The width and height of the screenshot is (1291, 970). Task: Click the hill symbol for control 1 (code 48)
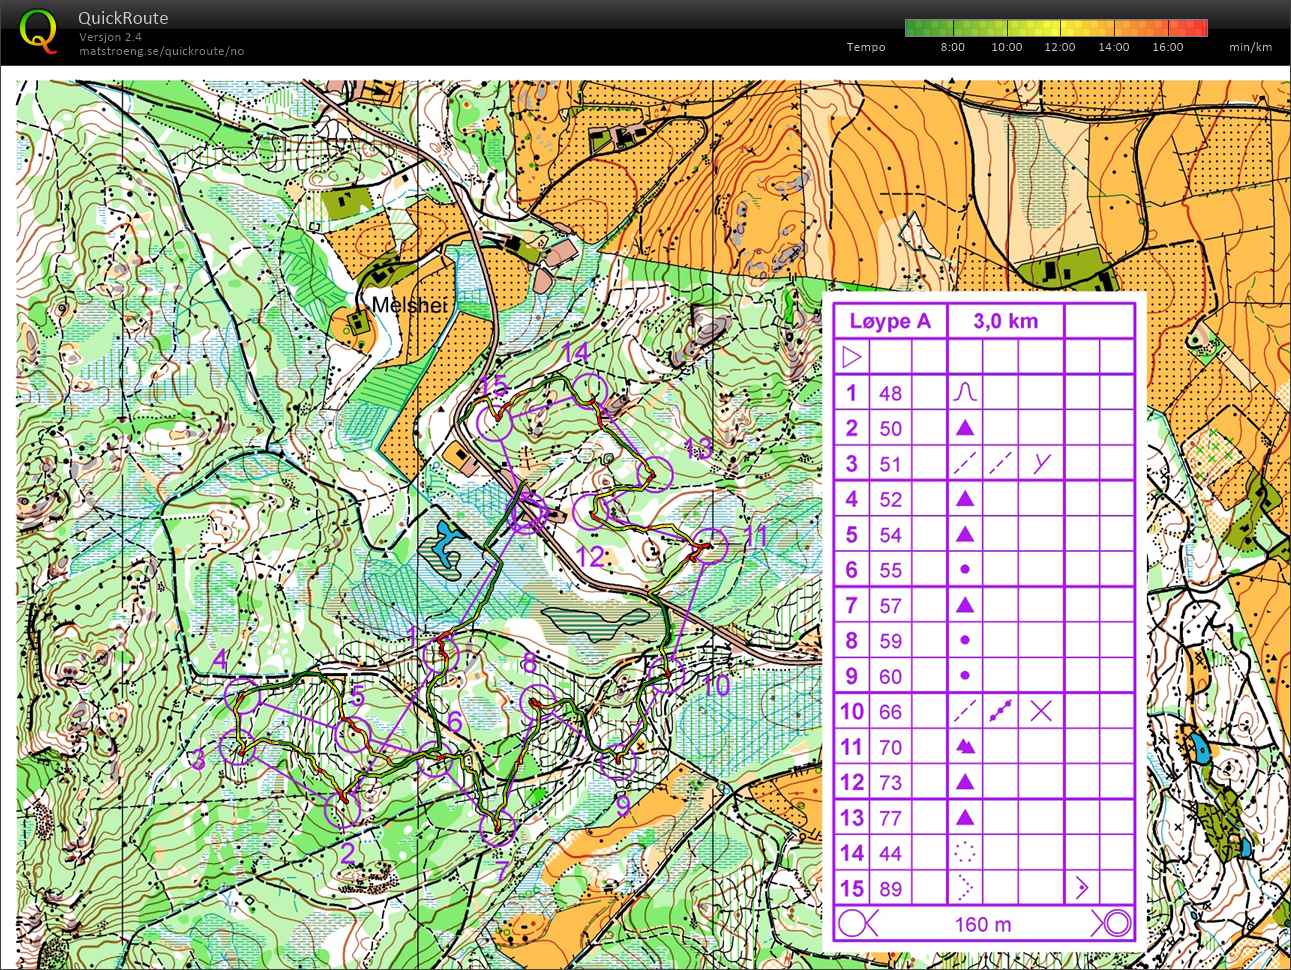point(964,392)
